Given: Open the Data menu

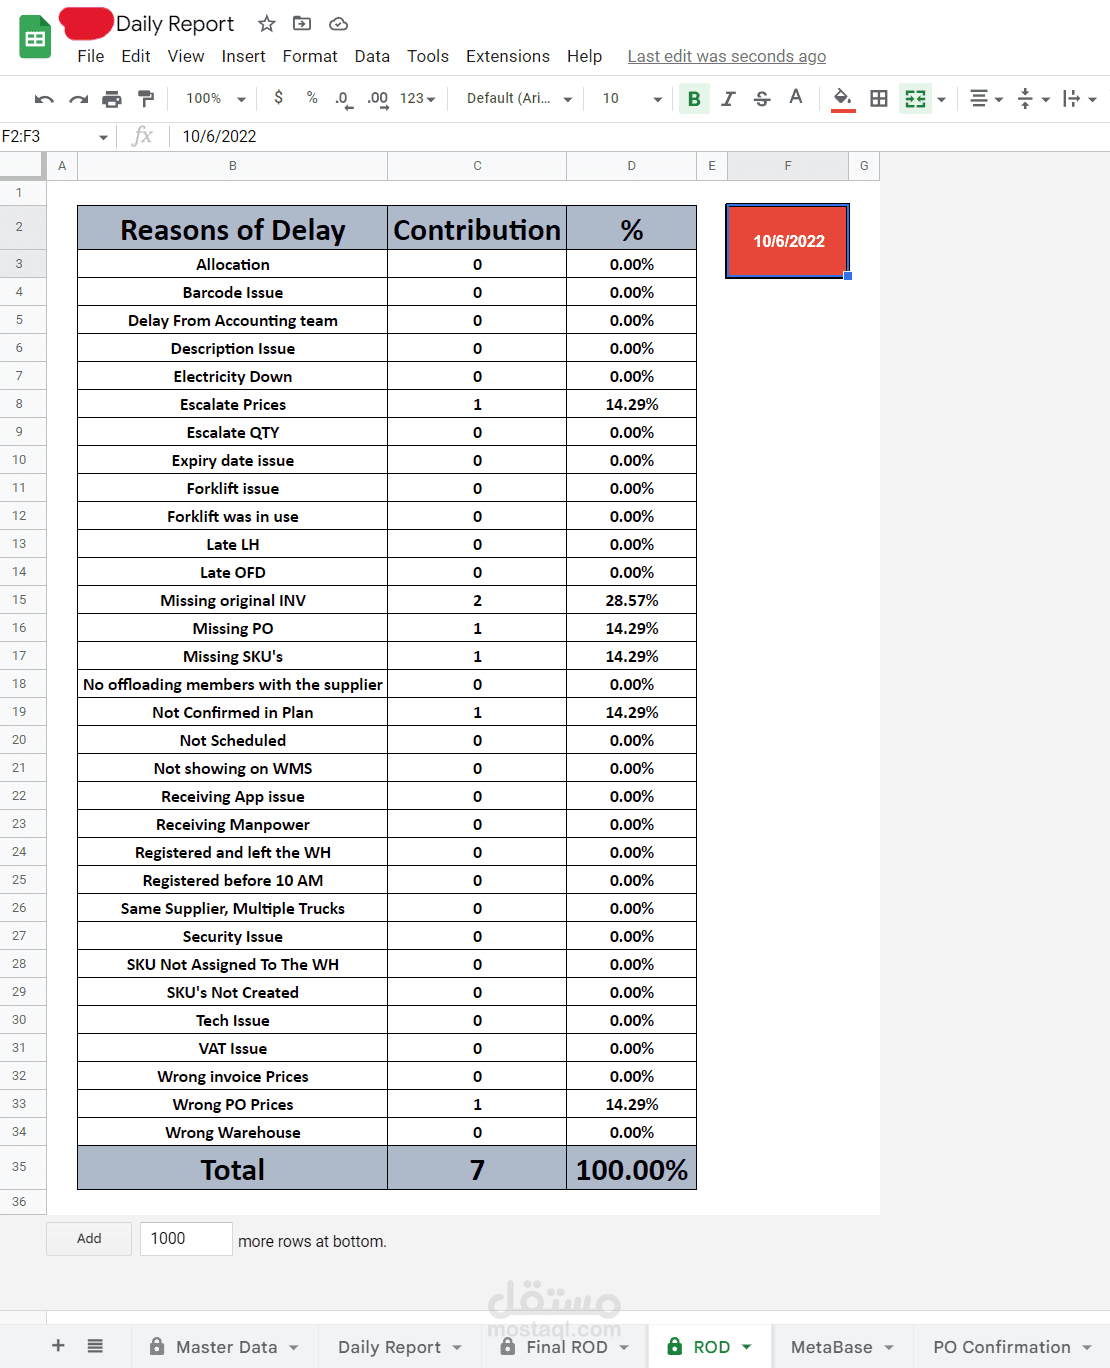Looking at the screenshot, I should click(x=372, y=57).
